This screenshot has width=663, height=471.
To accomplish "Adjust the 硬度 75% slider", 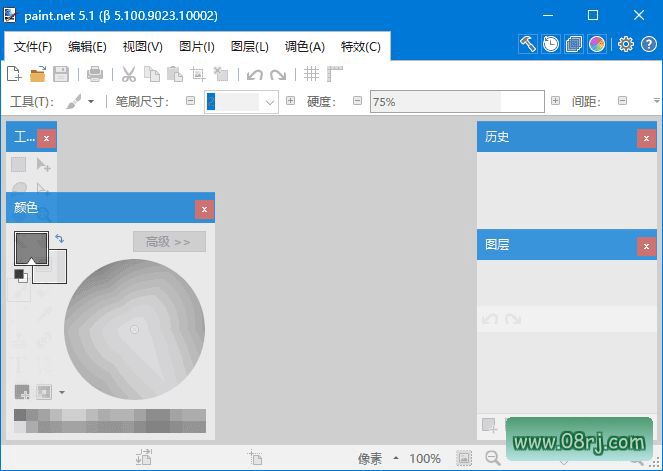I will tap(457, 101).
